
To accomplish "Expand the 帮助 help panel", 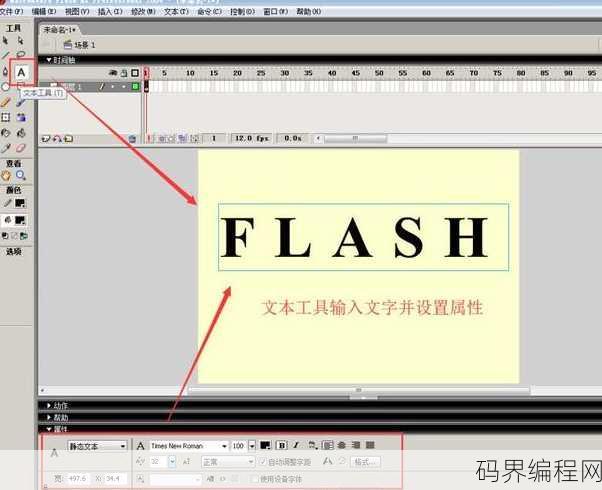I will click(x=49, y=417).
